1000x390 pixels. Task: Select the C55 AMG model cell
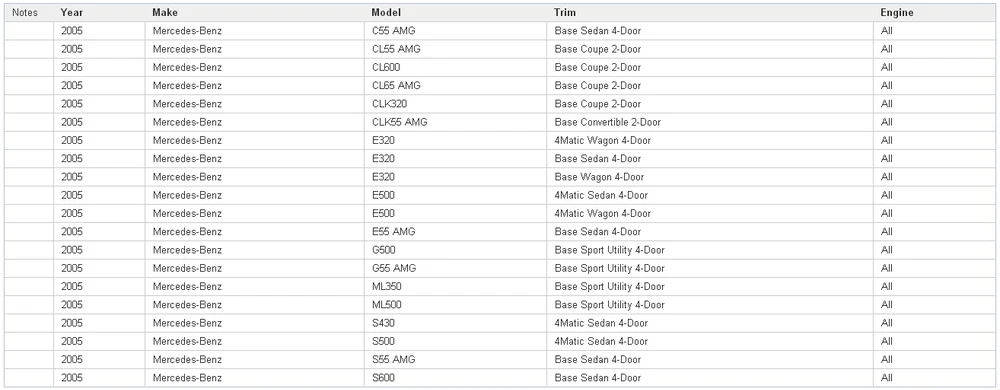(455, 31)
